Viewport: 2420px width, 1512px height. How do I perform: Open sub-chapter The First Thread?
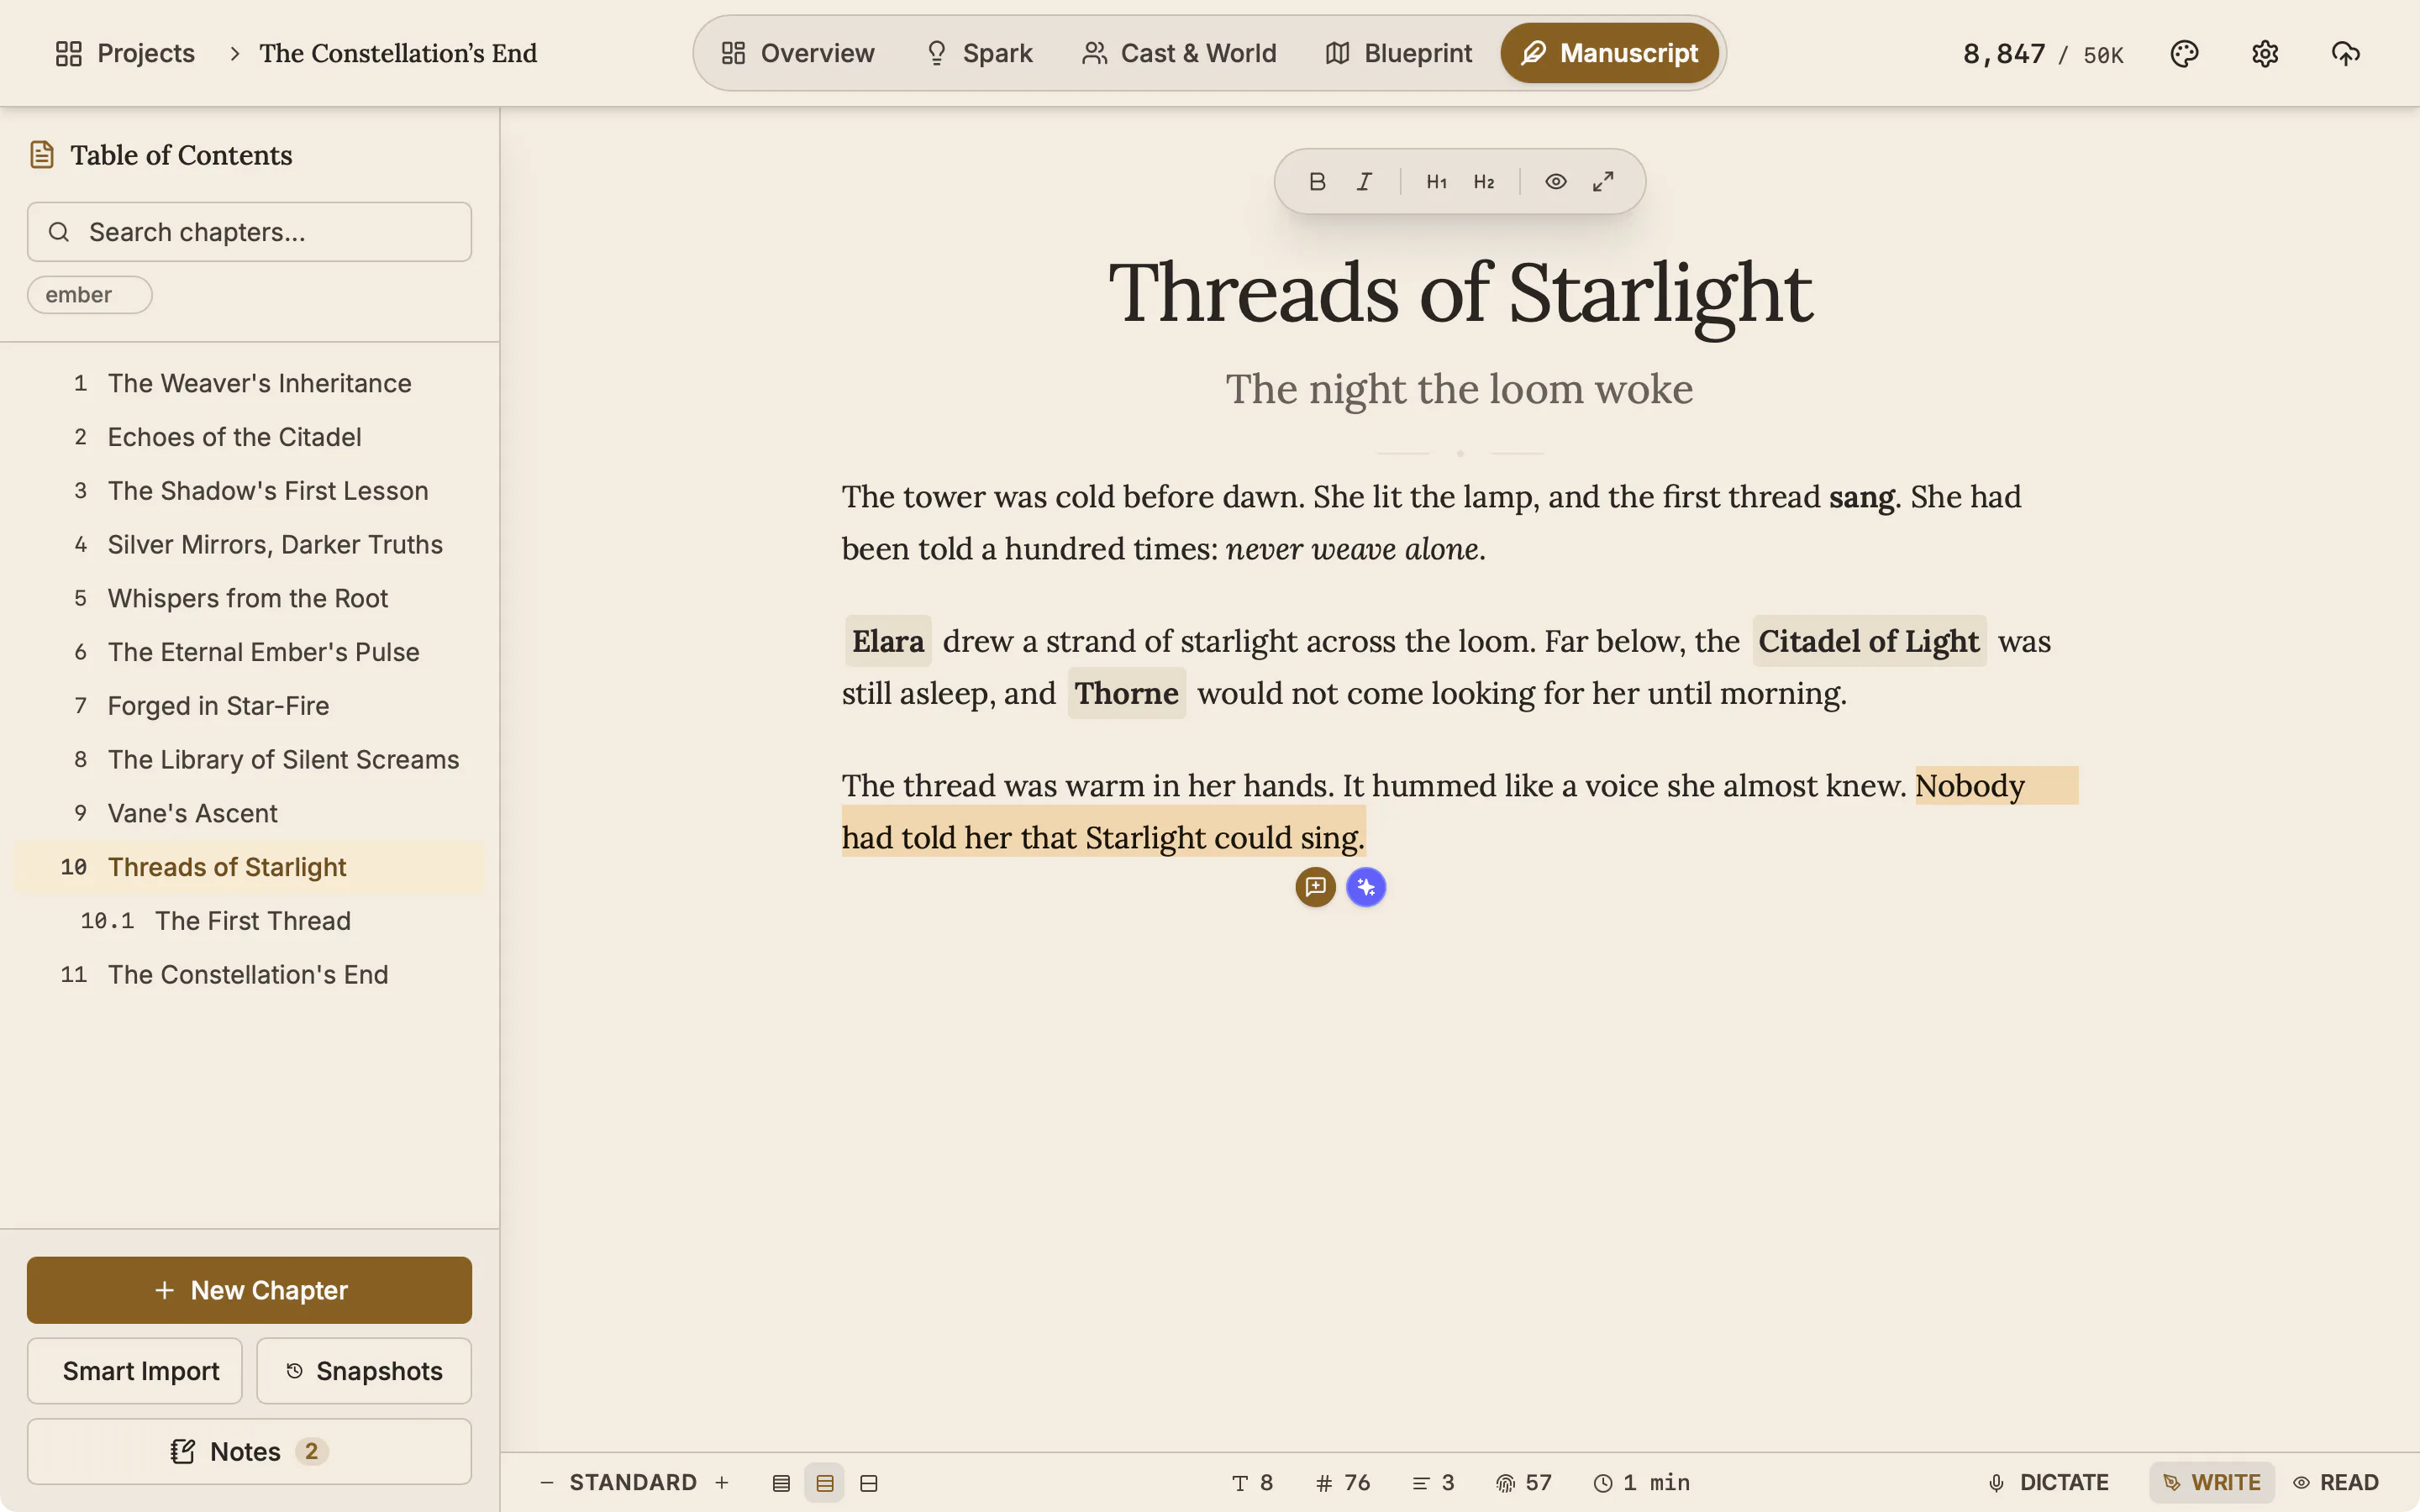[x=249, y=921]
